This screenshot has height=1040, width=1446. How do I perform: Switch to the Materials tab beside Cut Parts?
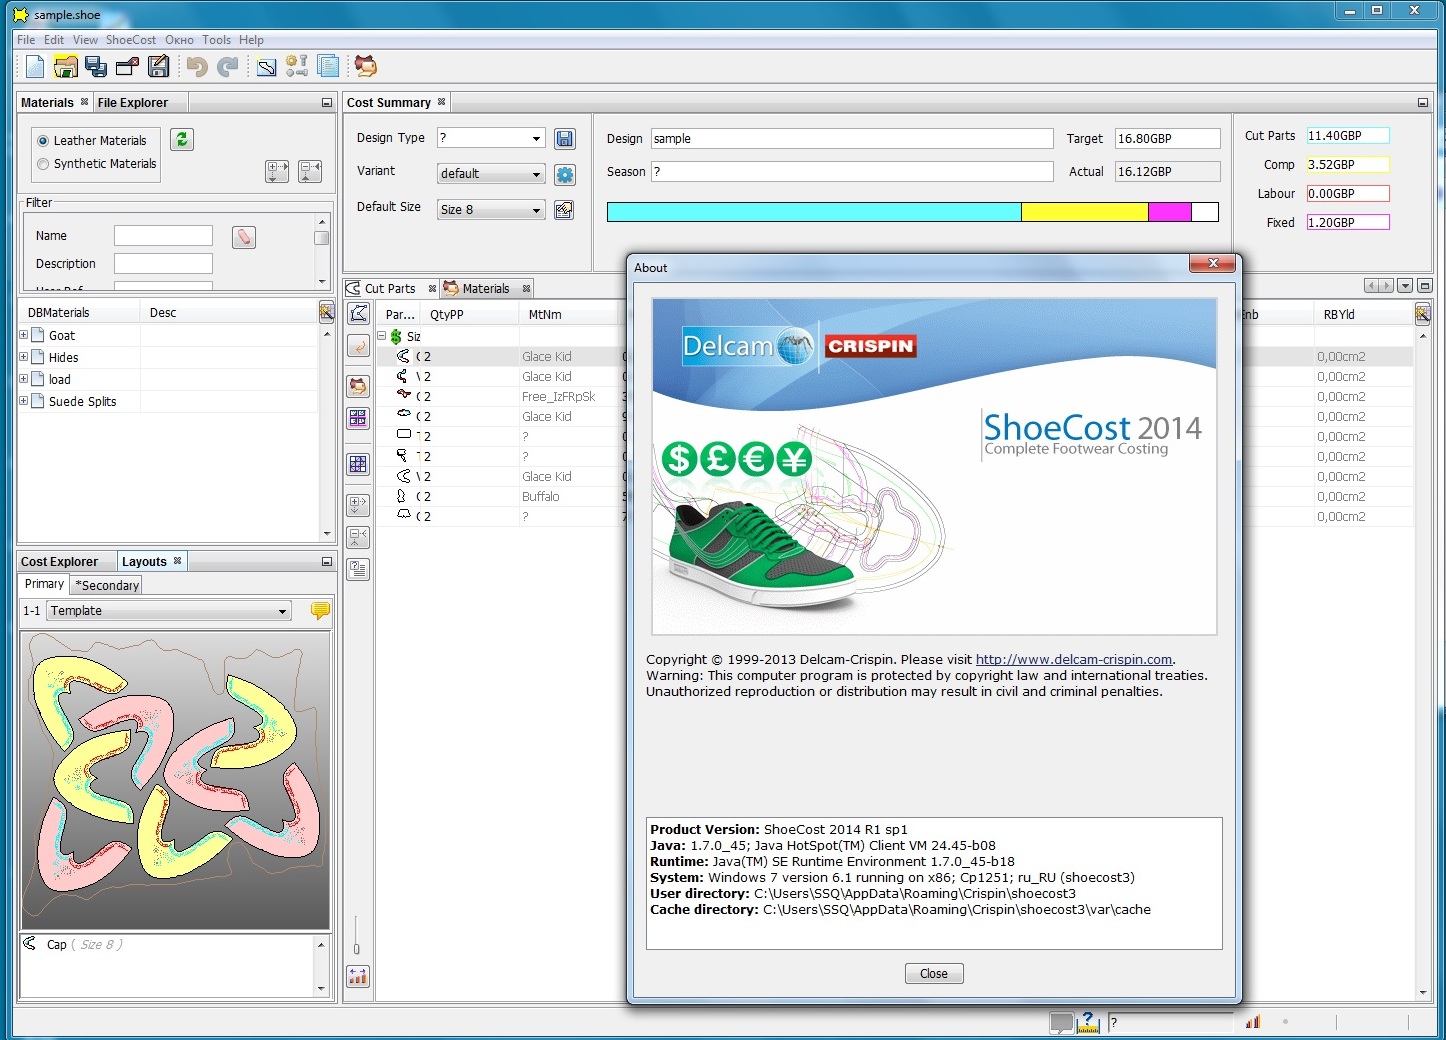[486, 288]
